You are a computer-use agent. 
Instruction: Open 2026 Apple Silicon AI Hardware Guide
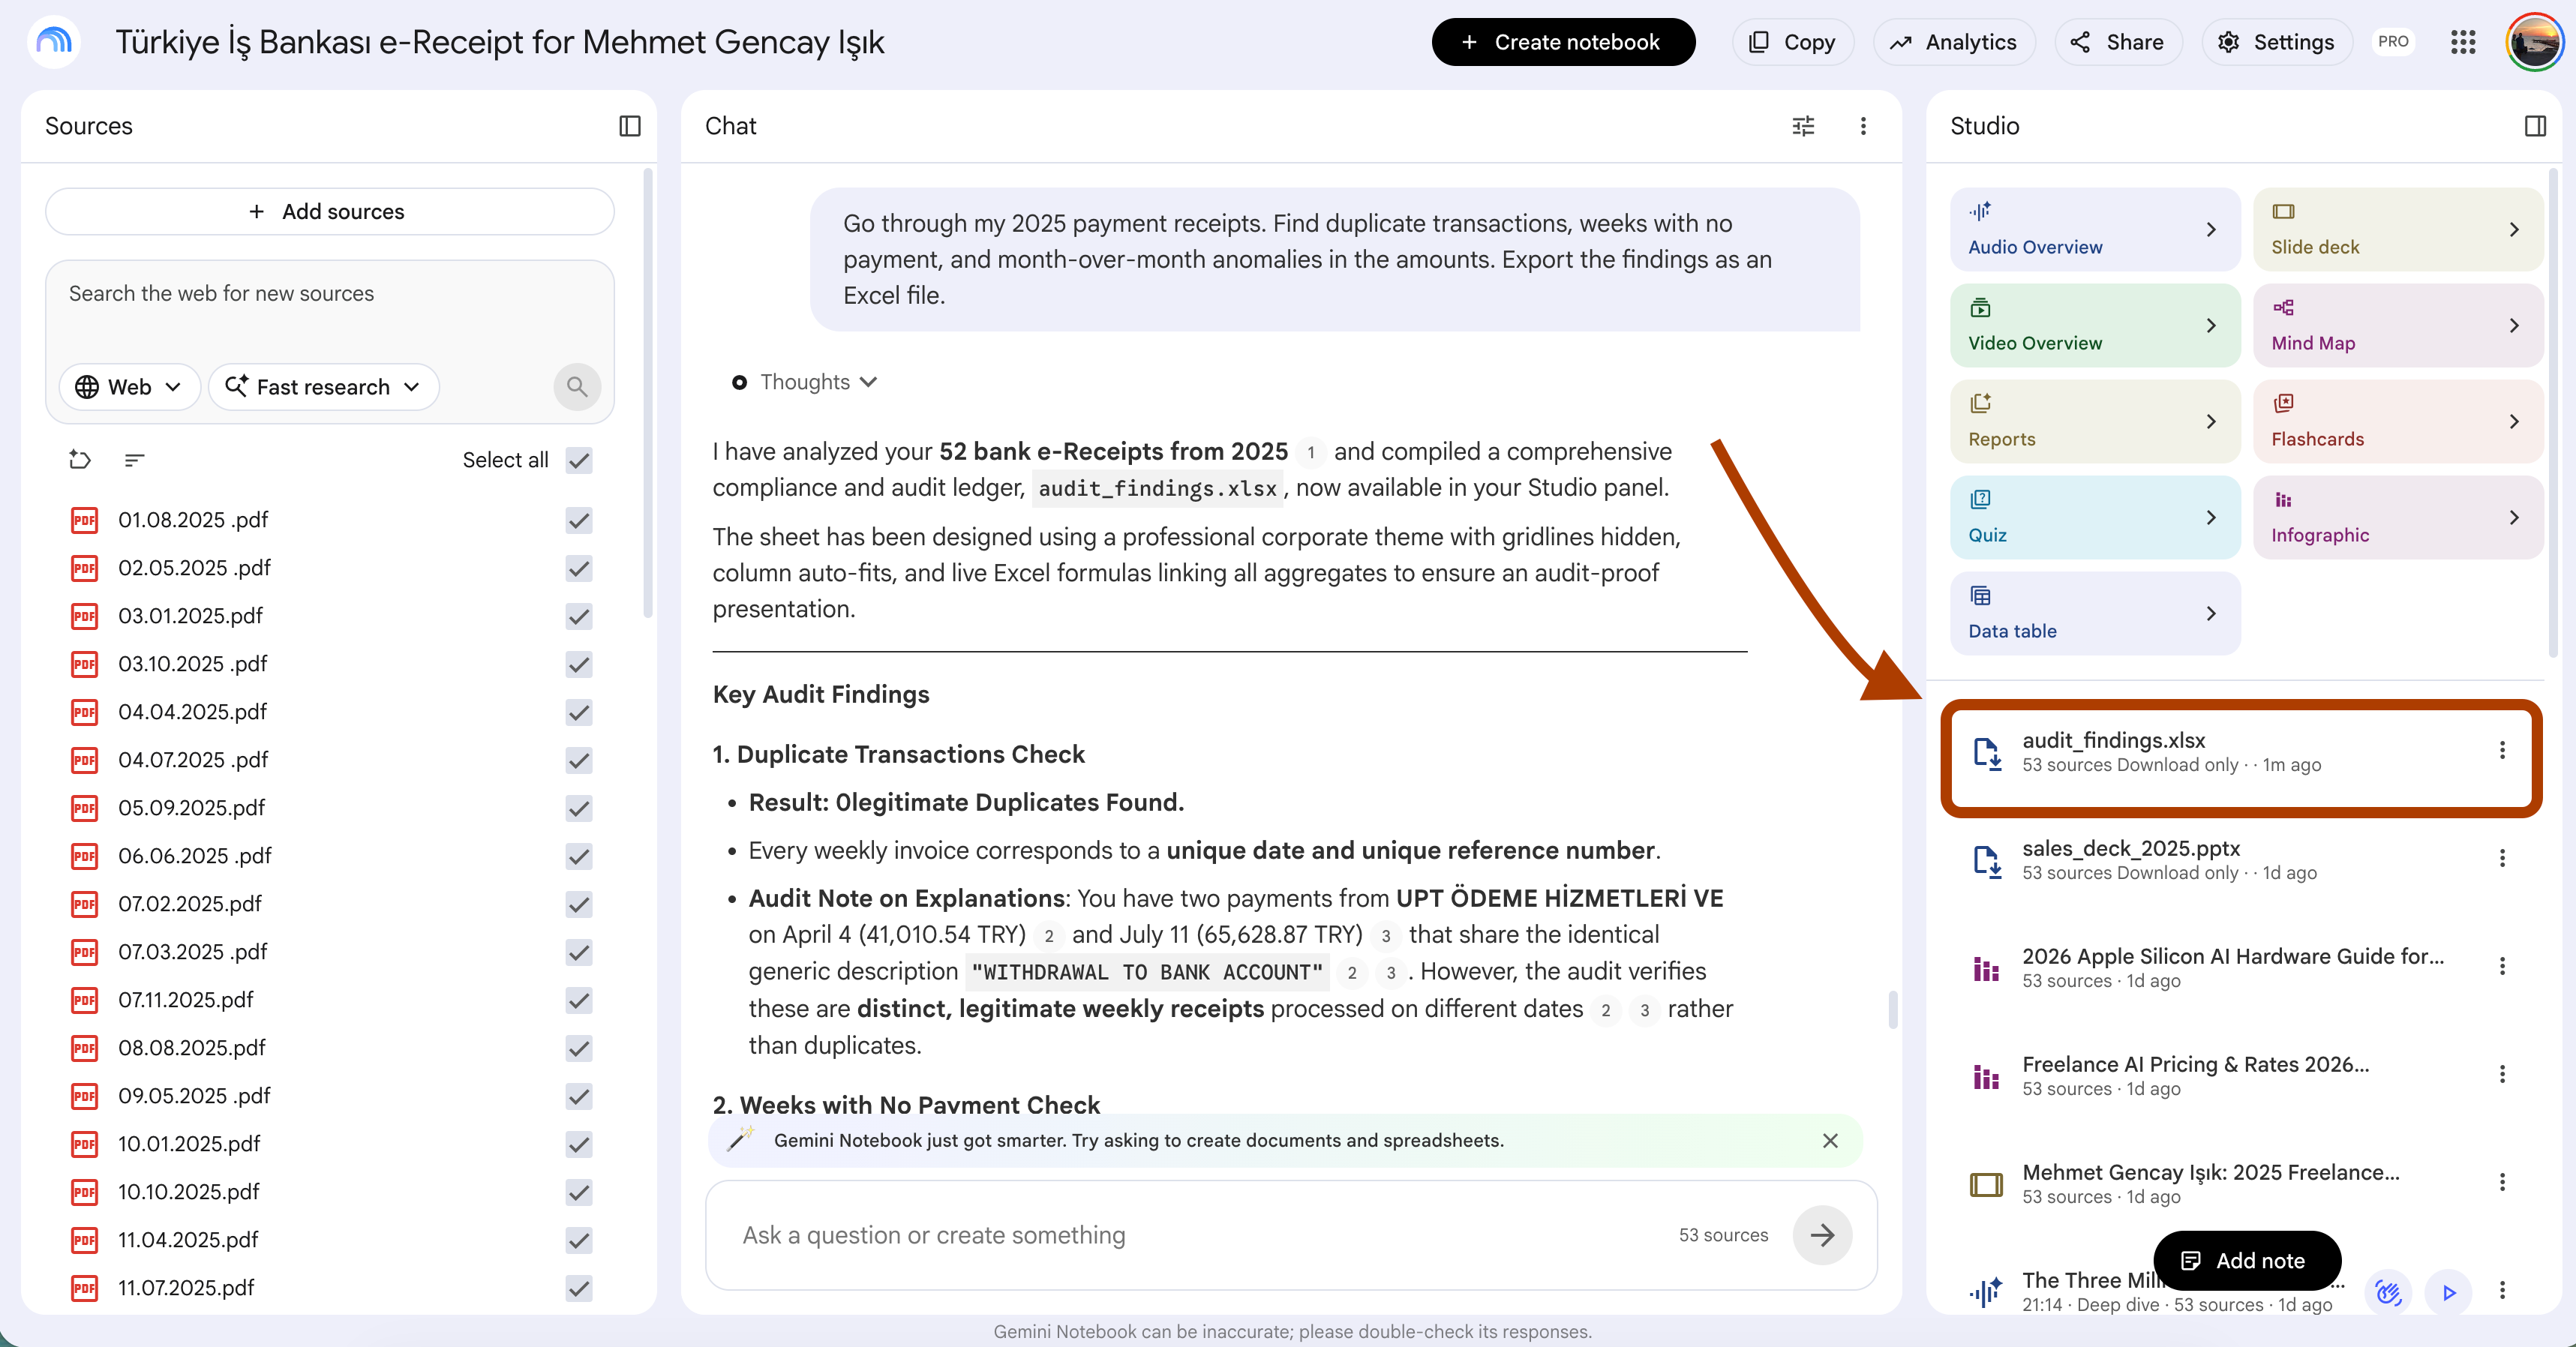(x=2240, y=968)
